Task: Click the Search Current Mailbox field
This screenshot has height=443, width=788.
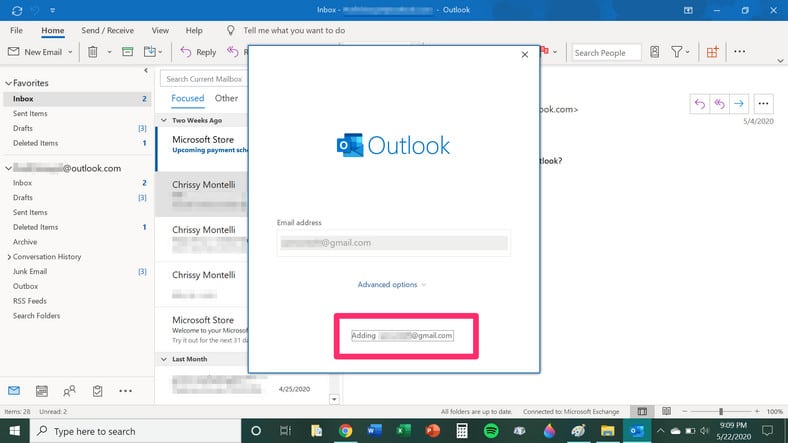Action: point(204,79)
